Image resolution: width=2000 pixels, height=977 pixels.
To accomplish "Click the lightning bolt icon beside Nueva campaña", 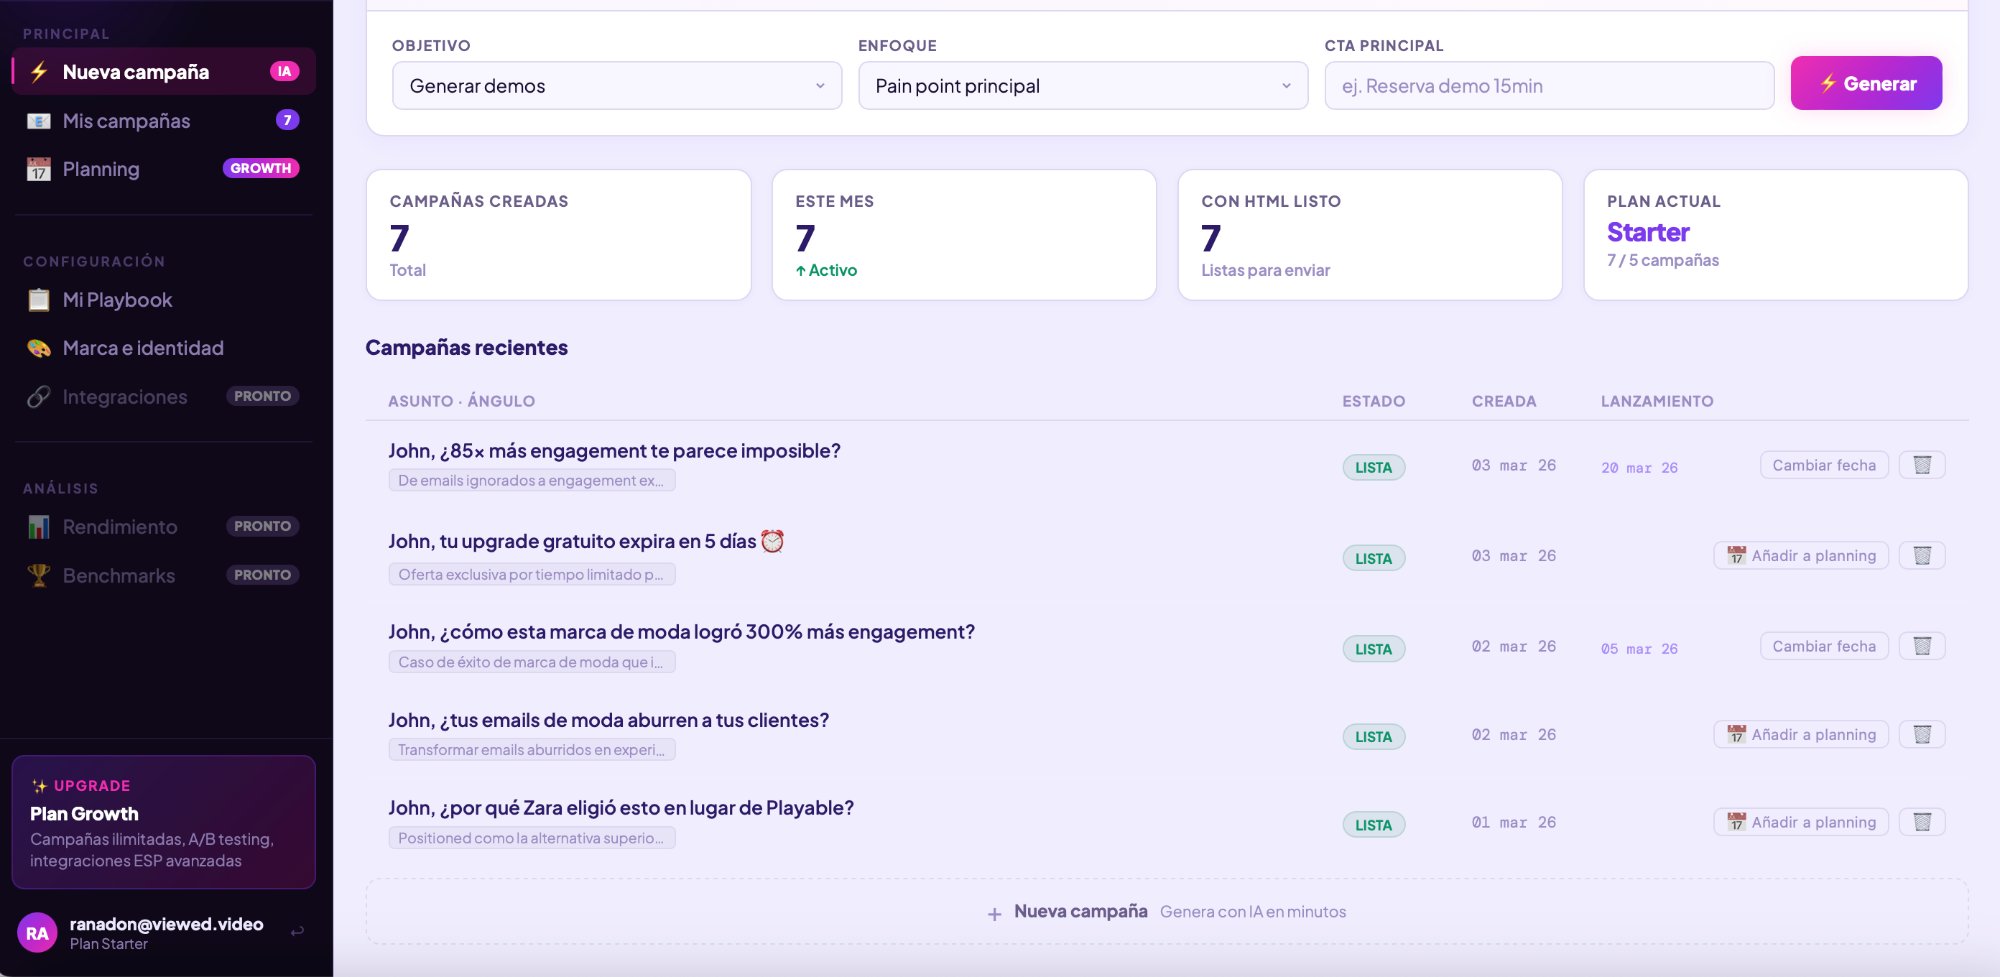I will pyautogui.click(x=39, y=72).
